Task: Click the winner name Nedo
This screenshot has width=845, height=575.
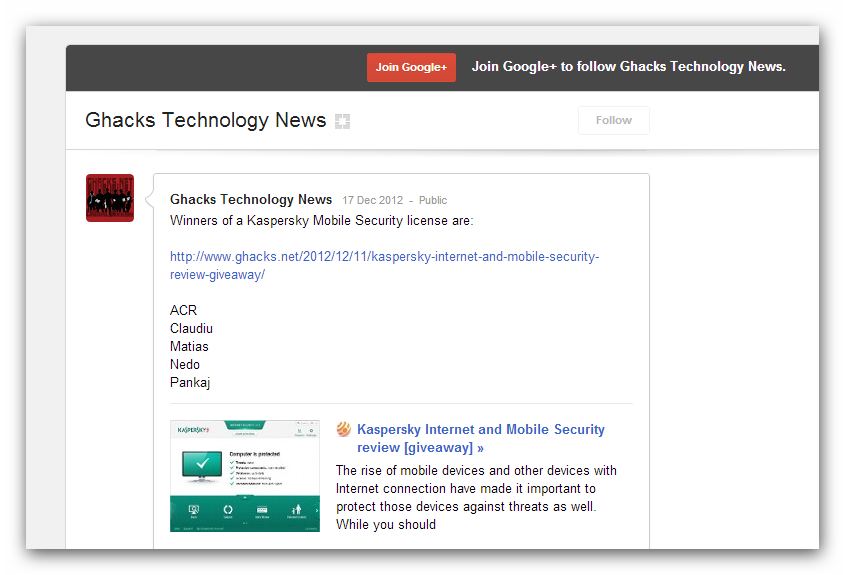Action: coord(185,364)
